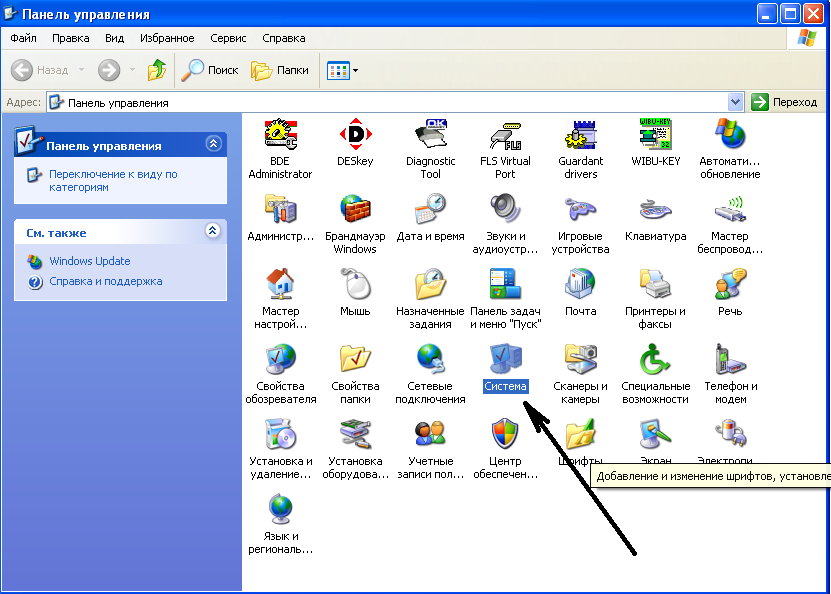The image size is (831, 594).
Task: Open the Сервис menu
Action: click(x=228, y=38)
